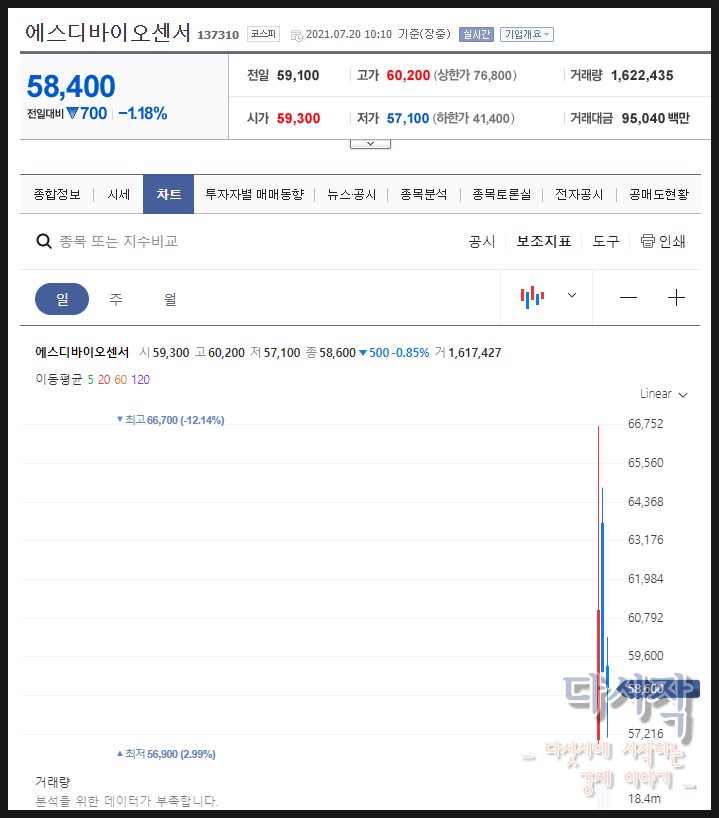Click the 최저 56,900 low marker
The height and width of the screenshot is (818, 719).
(166, 754)
